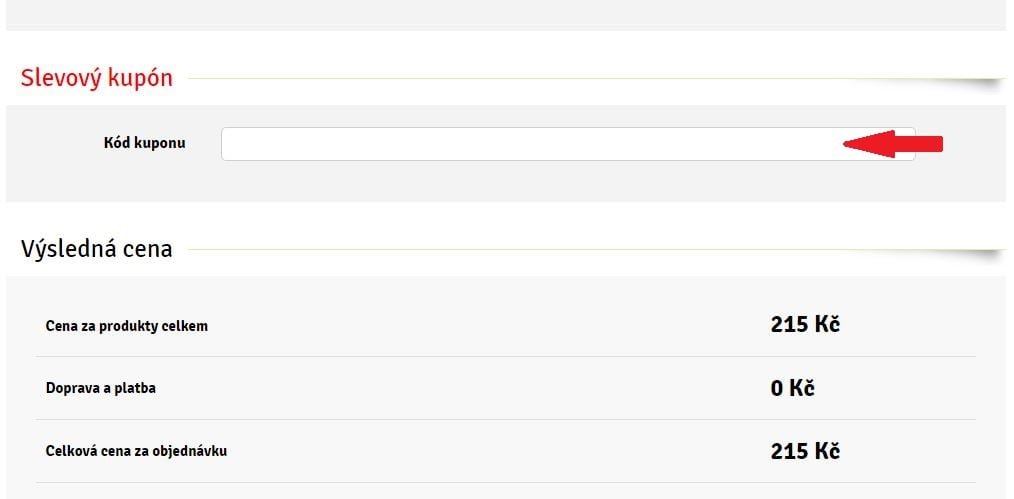The height and width of the screenshot is (499, 1014).
Task: Click the gray strip at page top
Action: (506, 15)
